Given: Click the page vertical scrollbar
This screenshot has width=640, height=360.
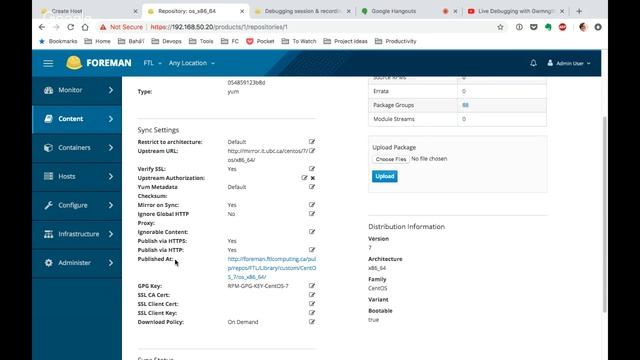Looking at the screenshot, I should click(x=604, y=215).
